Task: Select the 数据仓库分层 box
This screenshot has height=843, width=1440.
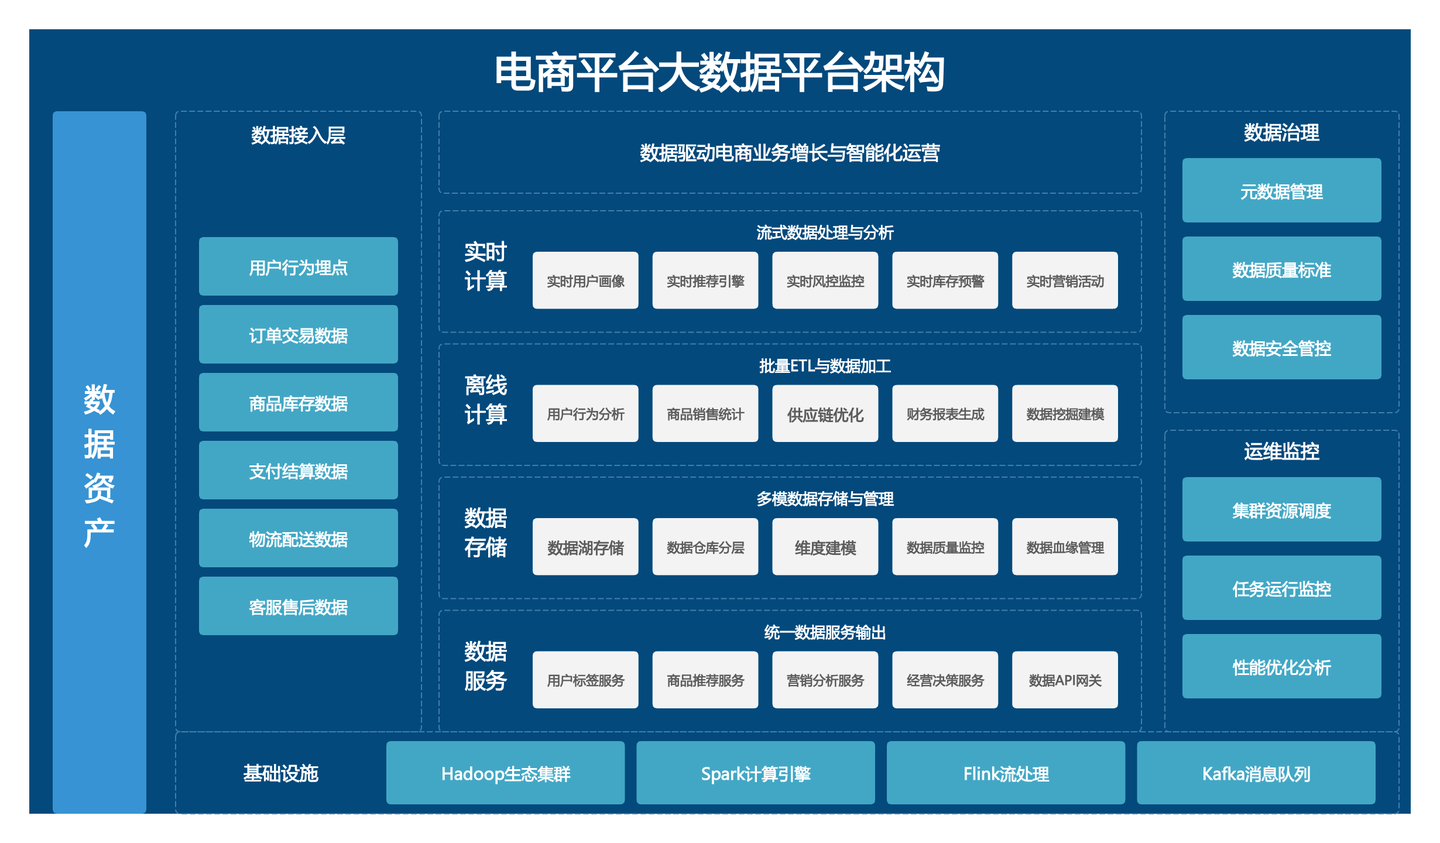Action: pyautogui.click(x=705, y=547)
